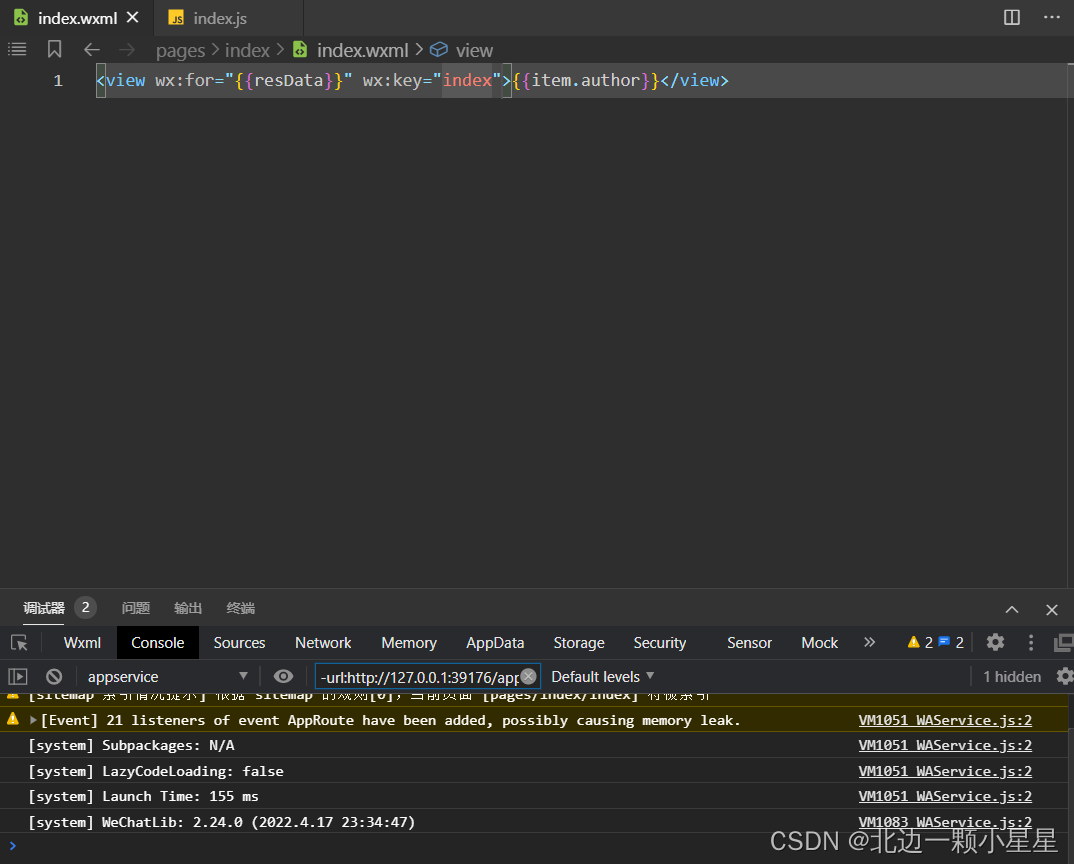The image size is (1074, 864).
Task: Toggle the outline list icon in breadcrumb bar
Action: [17, 49]
